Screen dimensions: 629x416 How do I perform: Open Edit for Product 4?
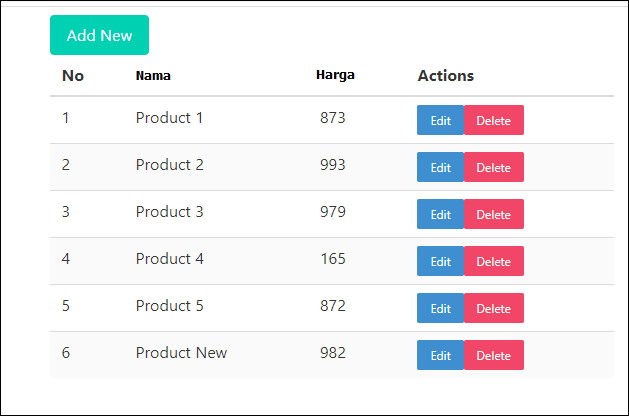click(440, 262)
